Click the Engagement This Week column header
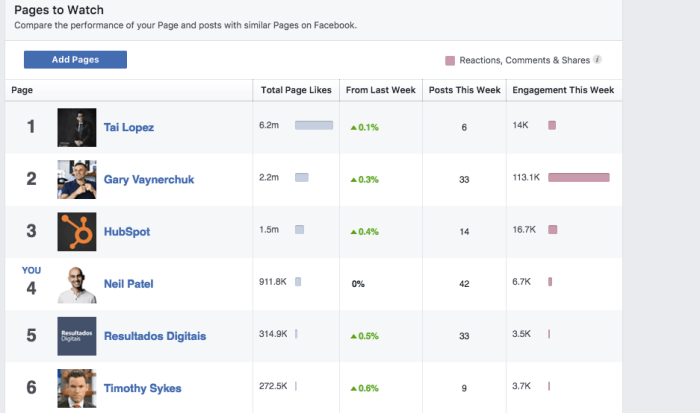 click(x=563, y=90)
